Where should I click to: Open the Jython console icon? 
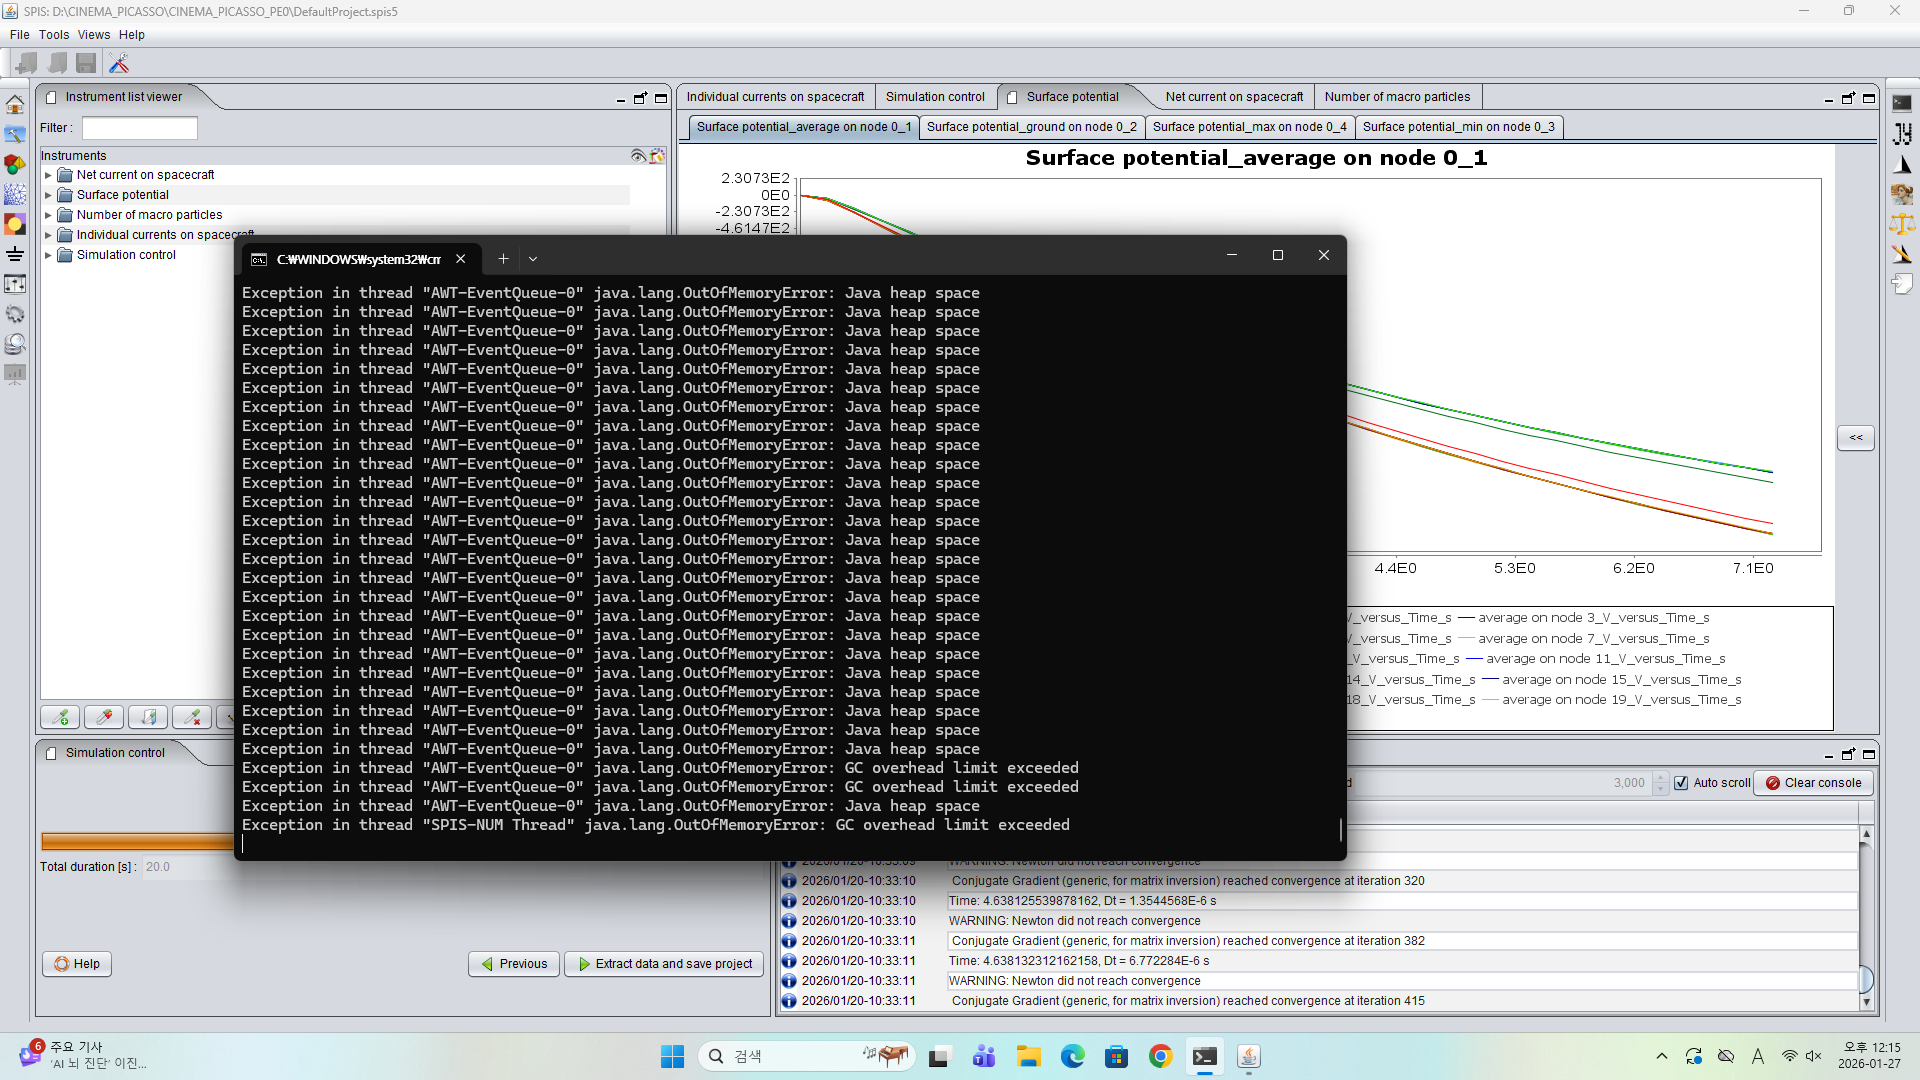pyautogui.click(x=1902, y=133)
